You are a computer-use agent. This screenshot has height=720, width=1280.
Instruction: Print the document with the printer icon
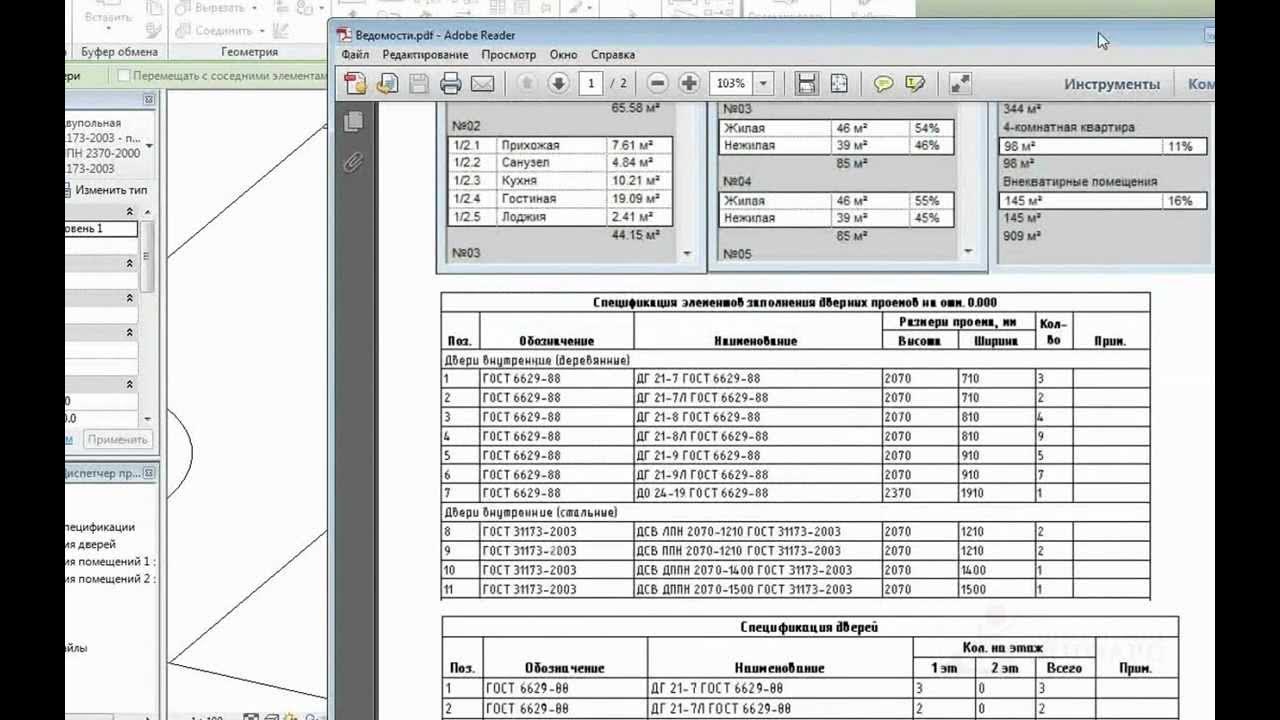click(x=451, y=83)
